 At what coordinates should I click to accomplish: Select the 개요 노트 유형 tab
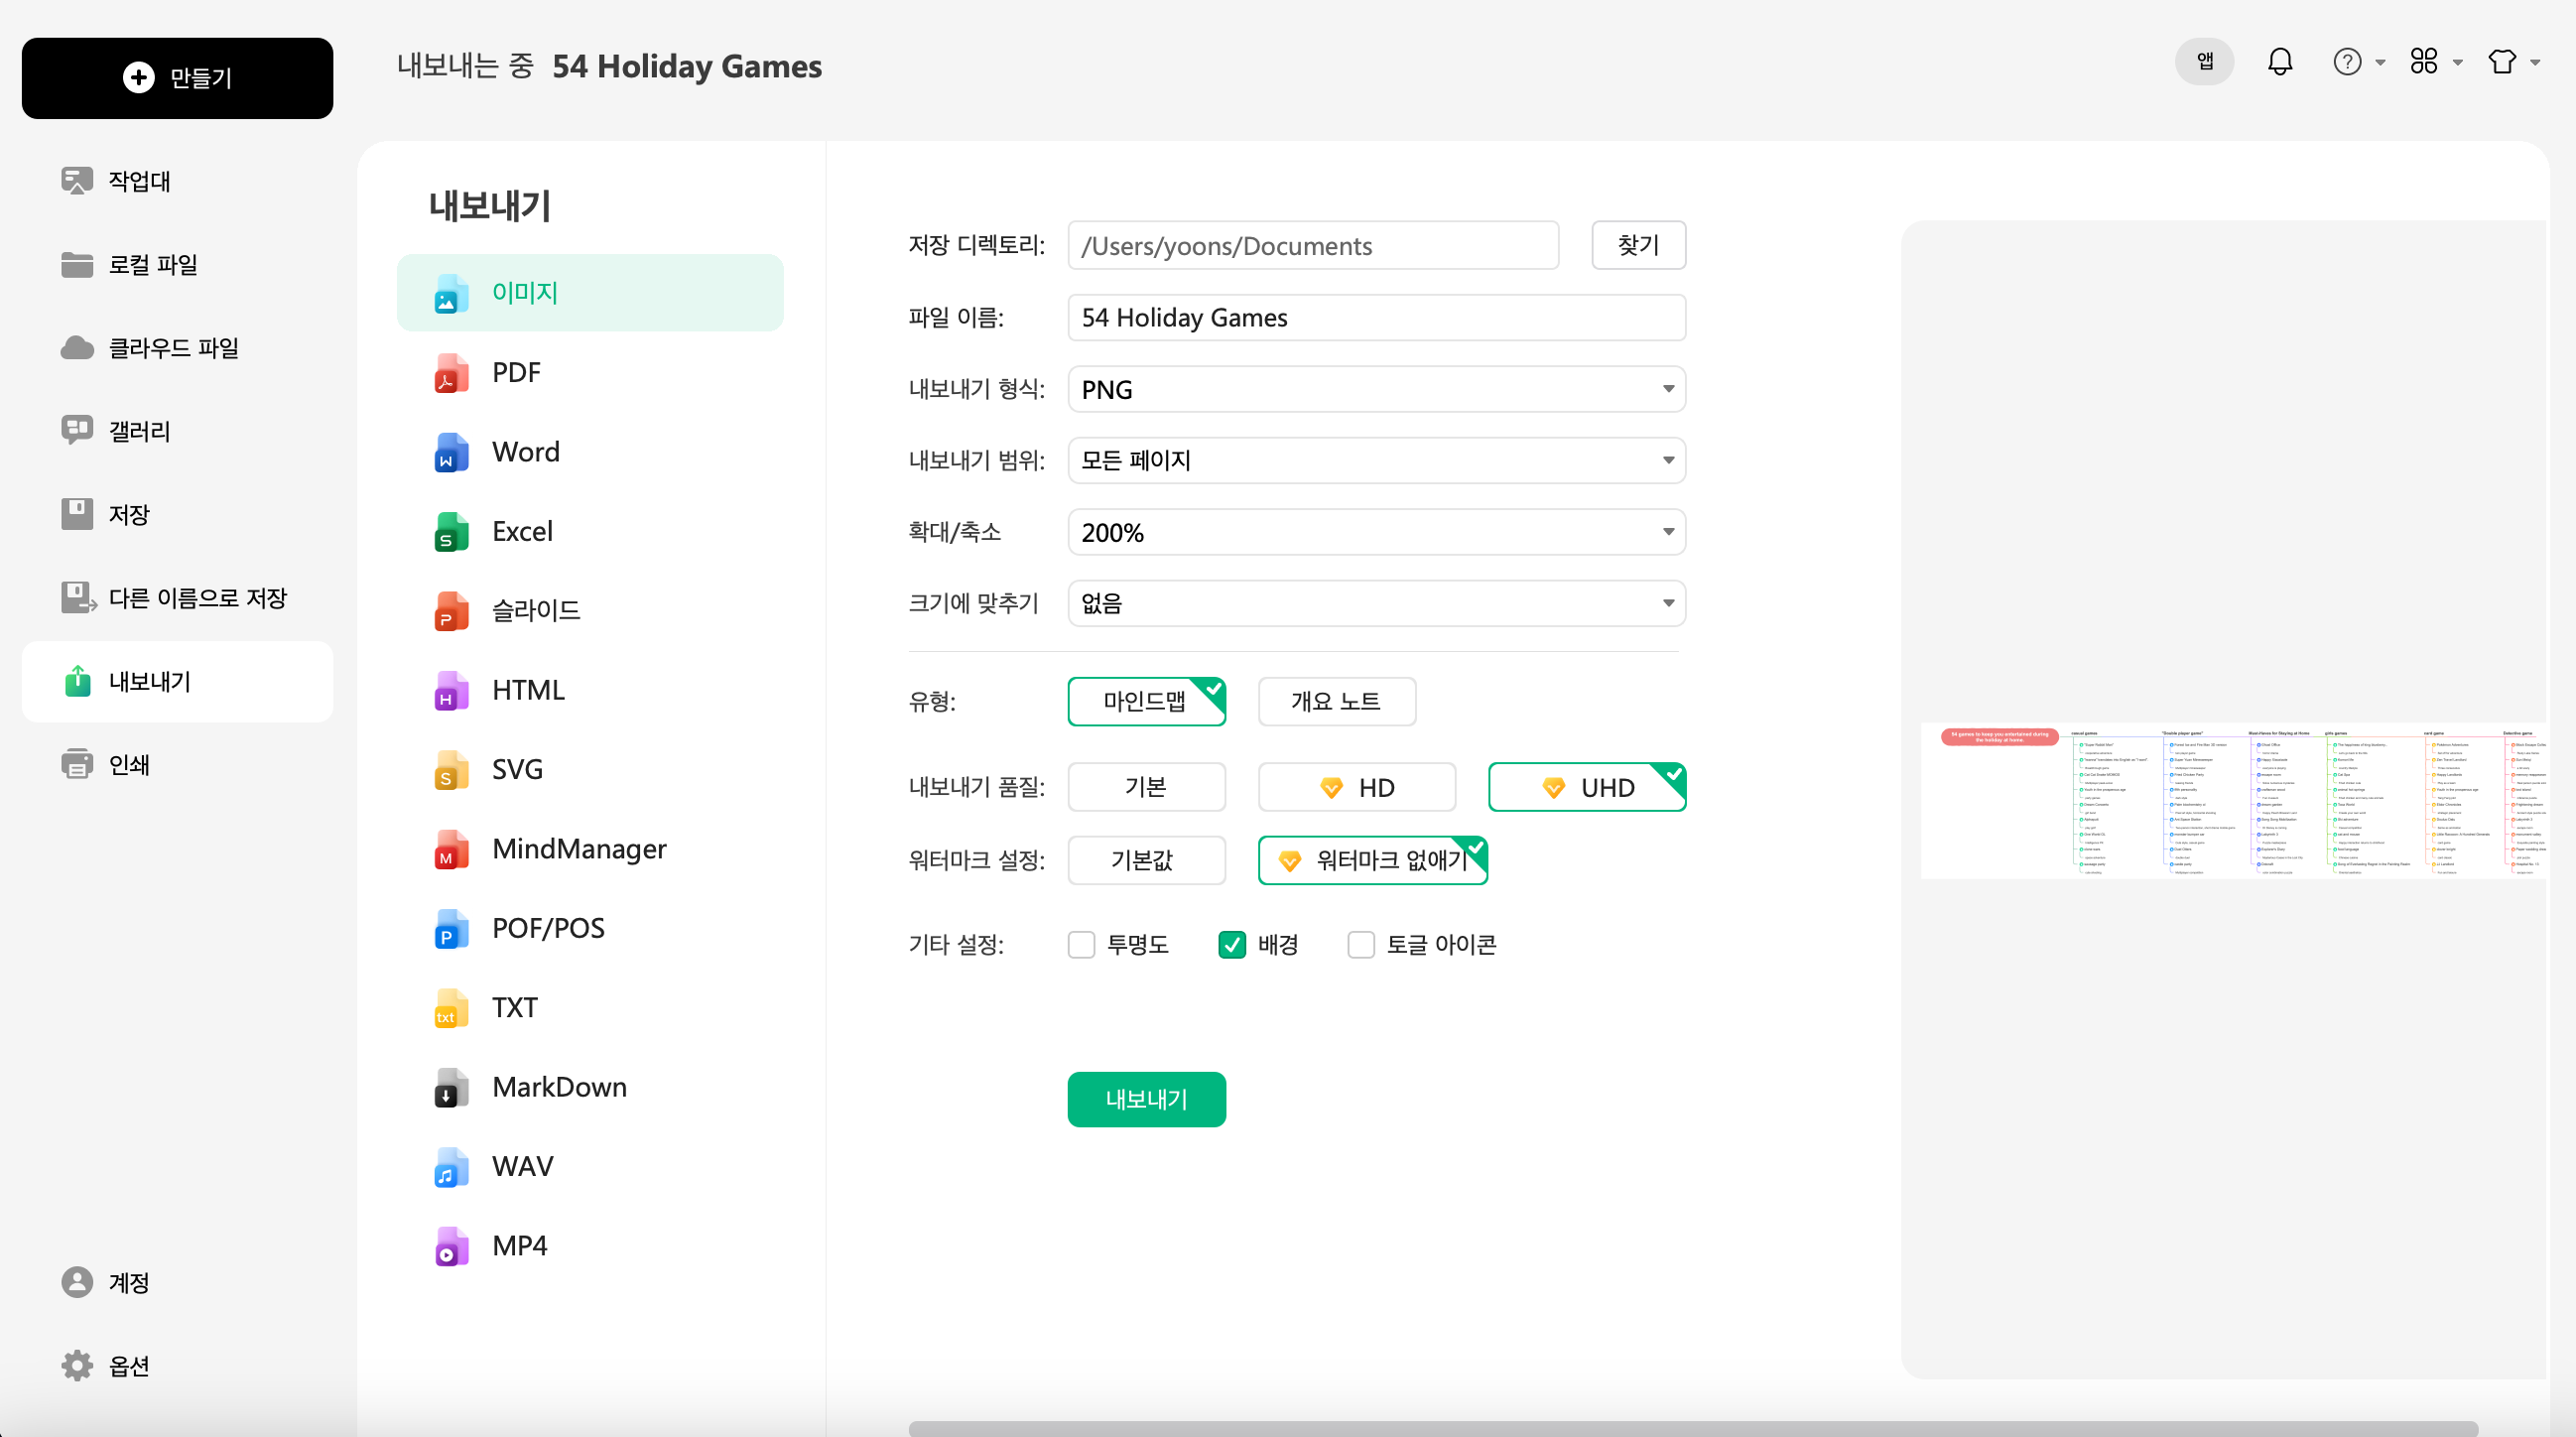[x=1338, y=699]
